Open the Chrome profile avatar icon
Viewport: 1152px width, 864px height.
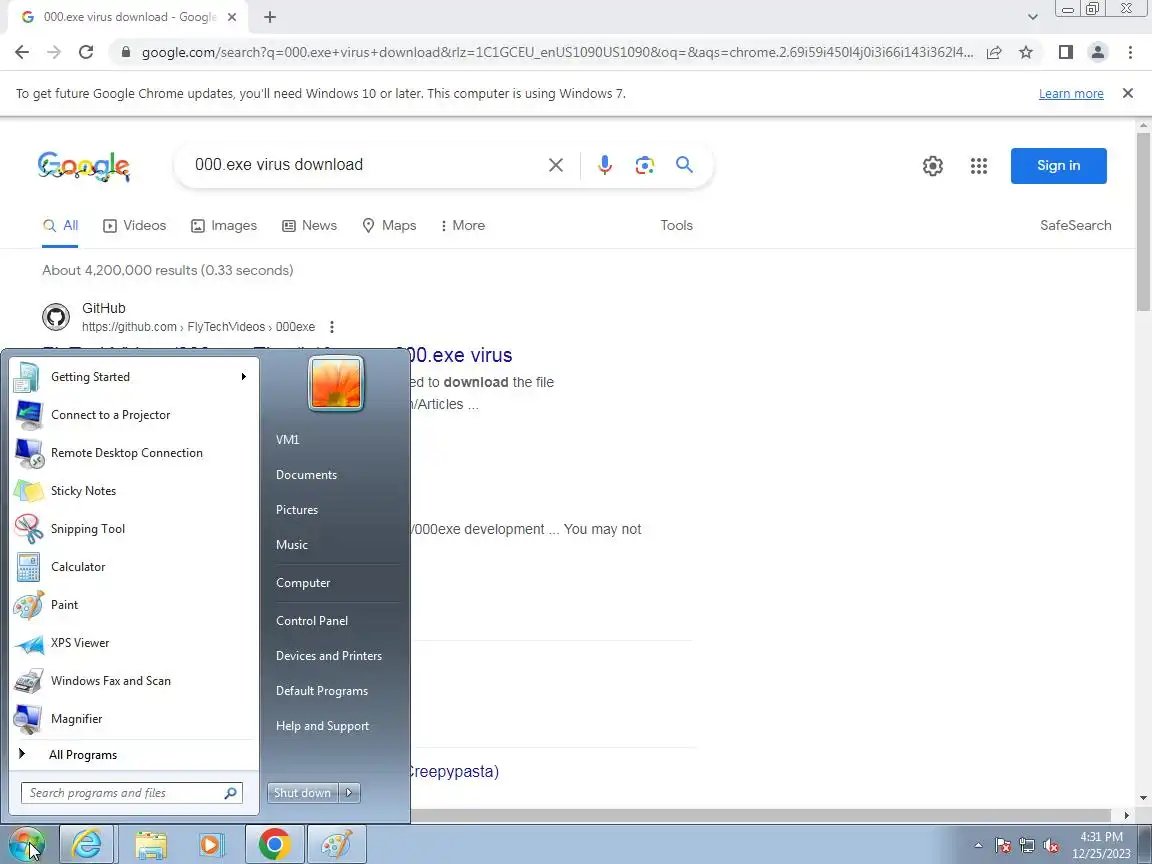[1098, 52]
